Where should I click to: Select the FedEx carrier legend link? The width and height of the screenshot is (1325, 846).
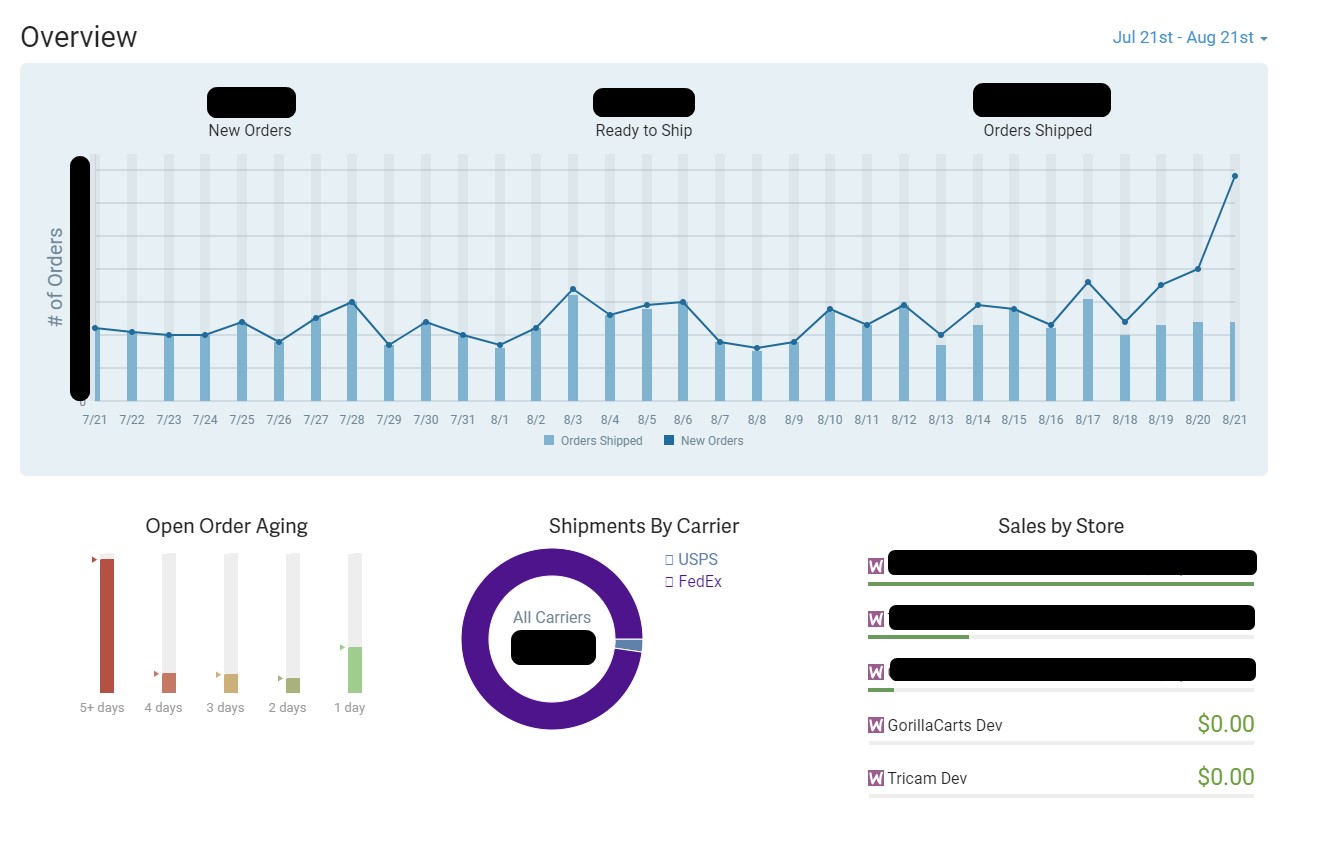click(700, 582)
